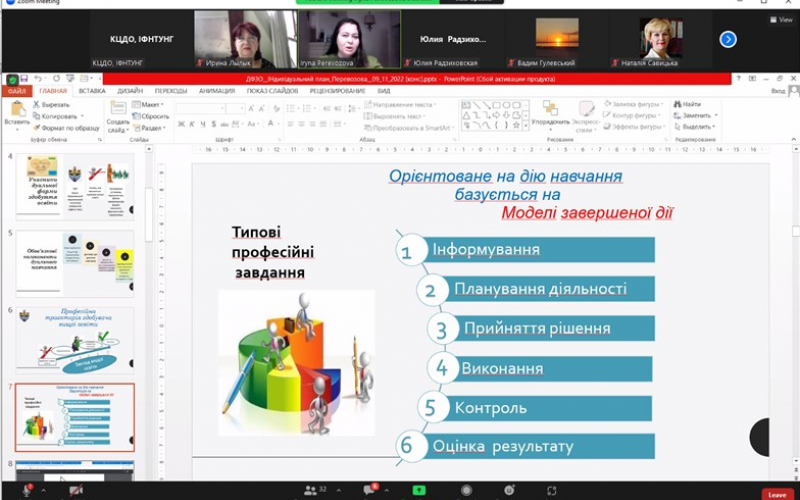800x500 pixels.
Task: Redo the last action in the quick access toolbar
Action: 56,79
